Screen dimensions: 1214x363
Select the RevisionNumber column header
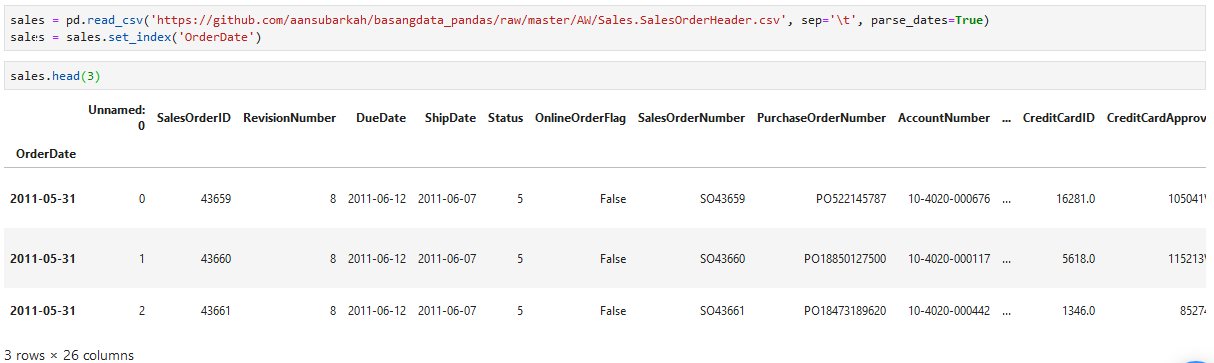tap(290, 118)
